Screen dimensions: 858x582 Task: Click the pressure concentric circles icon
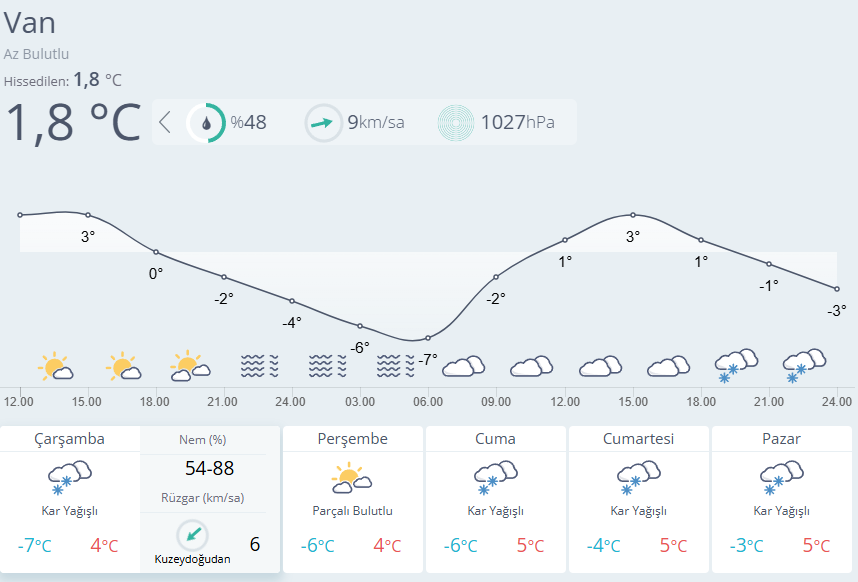pyautogui.click(x=457, y=123)
